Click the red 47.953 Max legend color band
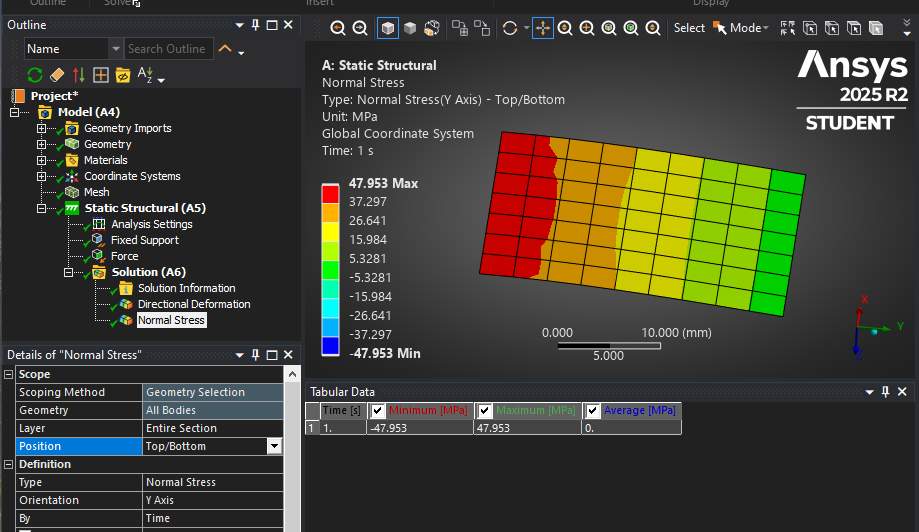The width and height of the screenshot is (919, 532). [x=329, y=195]
